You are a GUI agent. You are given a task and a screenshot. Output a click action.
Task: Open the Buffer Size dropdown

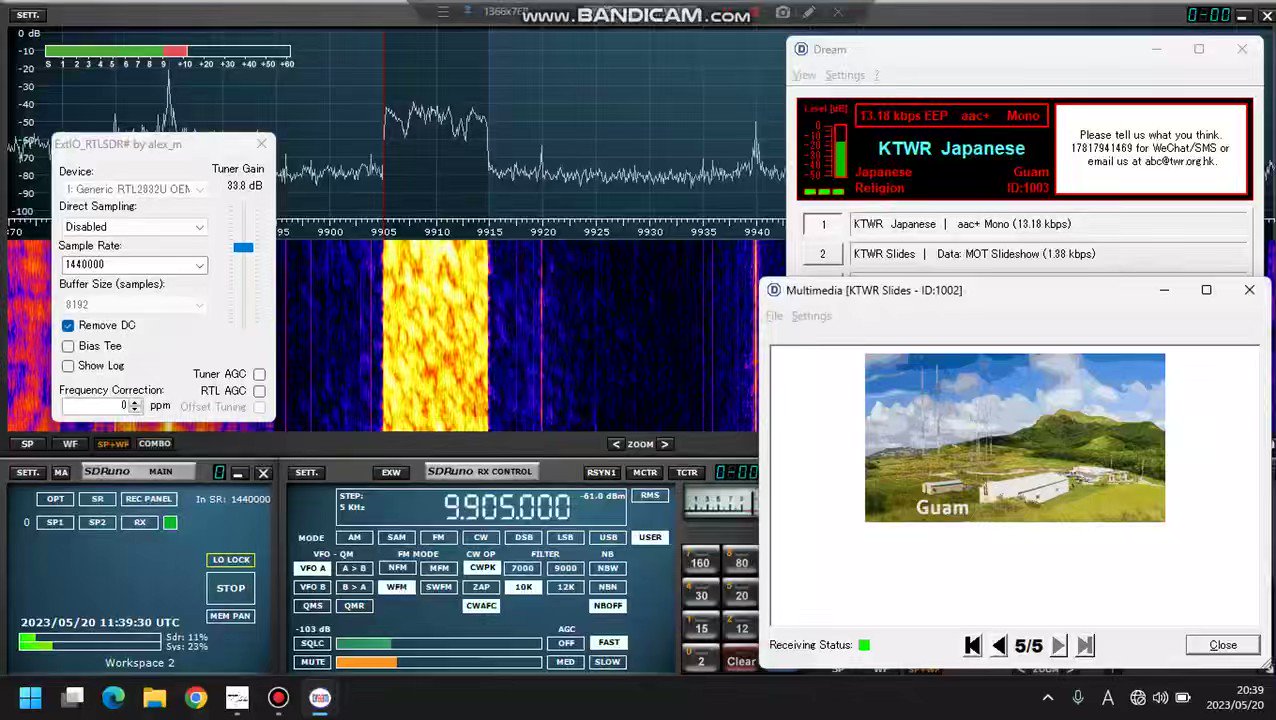click(134, 304)
